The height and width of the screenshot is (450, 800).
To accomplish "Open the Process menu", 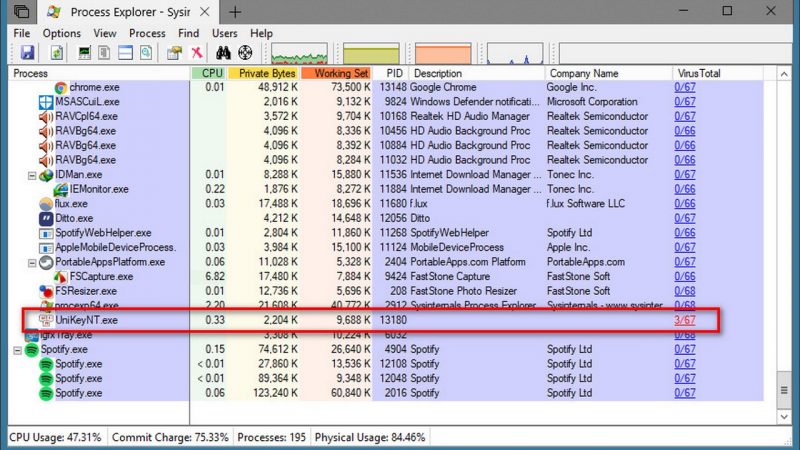I will [x=147, y=33].
